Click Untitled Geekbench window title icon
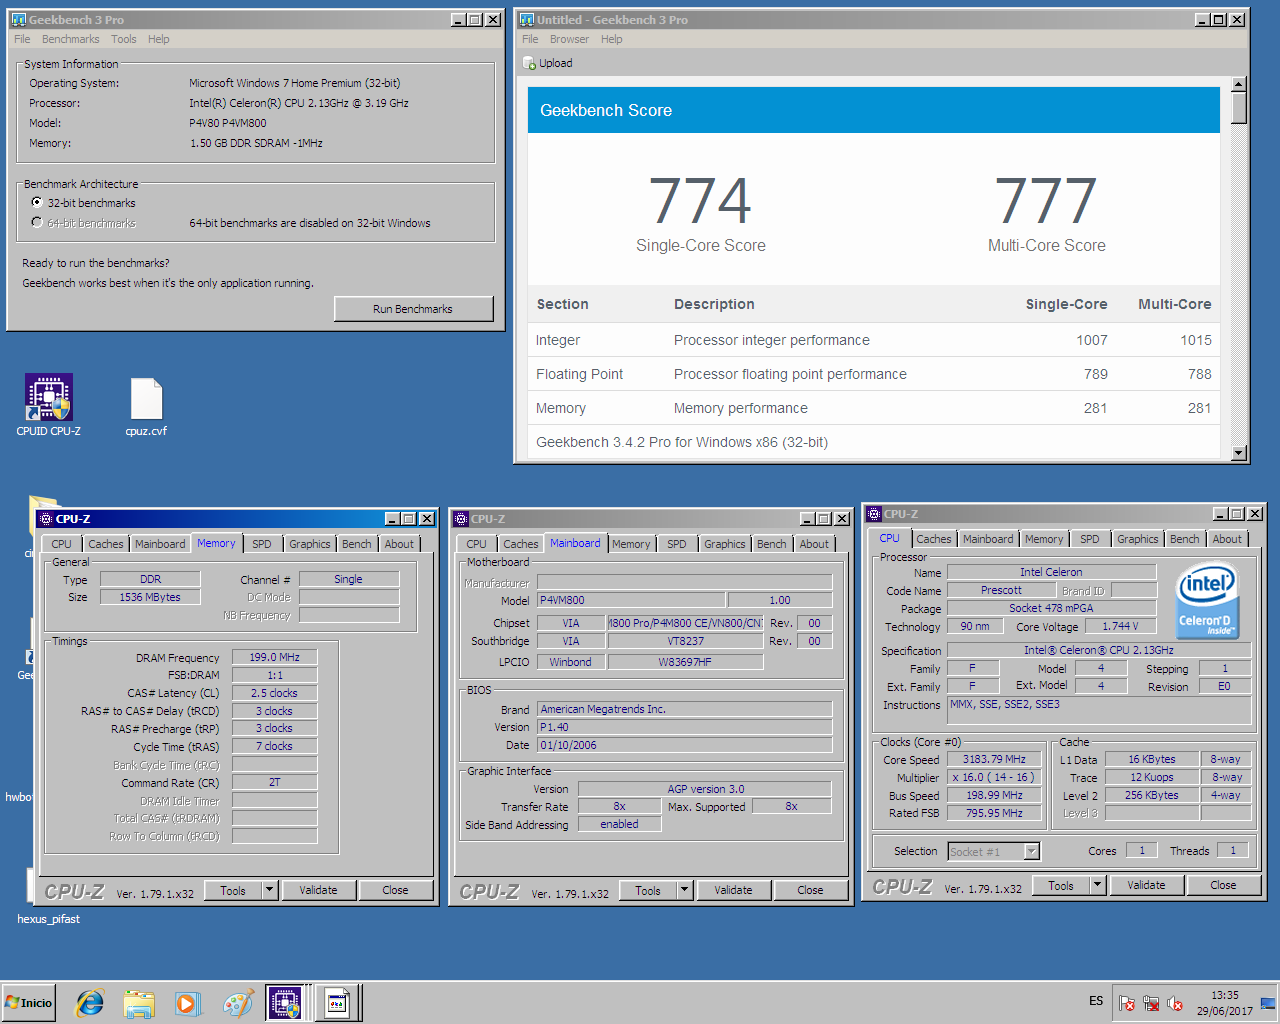The width and height of the screenshot is (1280, 1024). (527, 20)
